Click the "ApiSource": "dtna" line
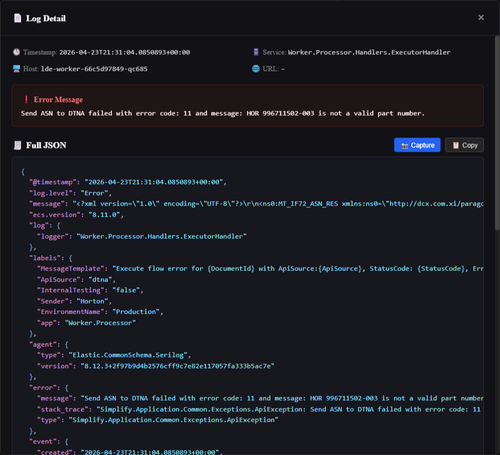Viewport: 500px width, 455px height. pos(76,279)
